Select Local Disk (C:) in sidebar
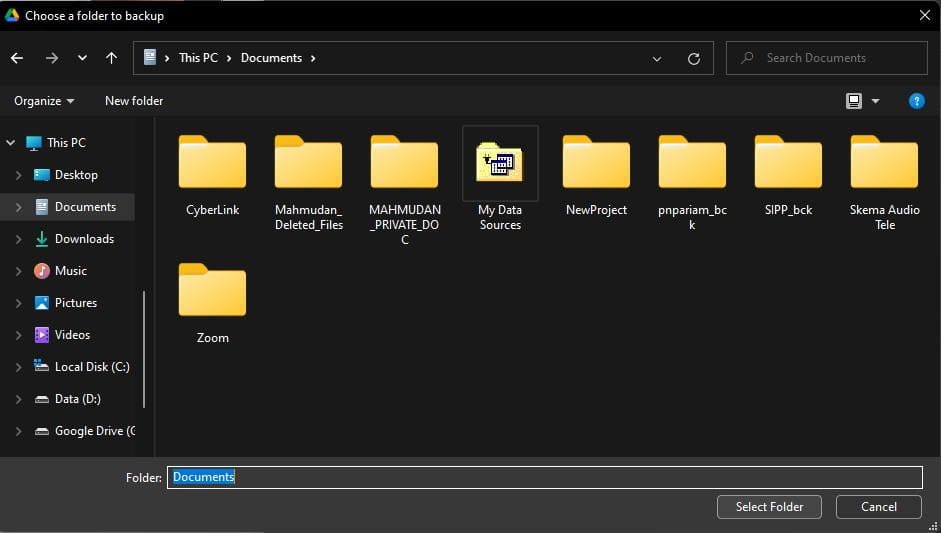The height and width of the screenshot is (533, 941). coord(91,367)
